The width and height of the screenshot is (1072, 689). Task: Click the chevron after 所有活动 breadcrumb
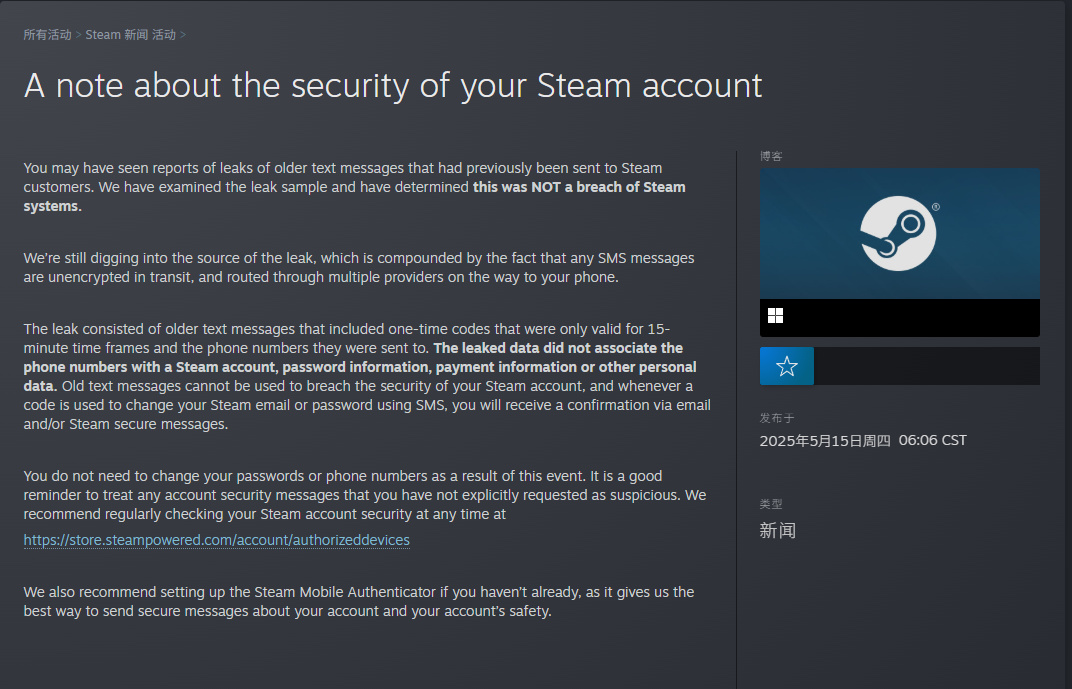pyautogui.click(x=79, y=35)
